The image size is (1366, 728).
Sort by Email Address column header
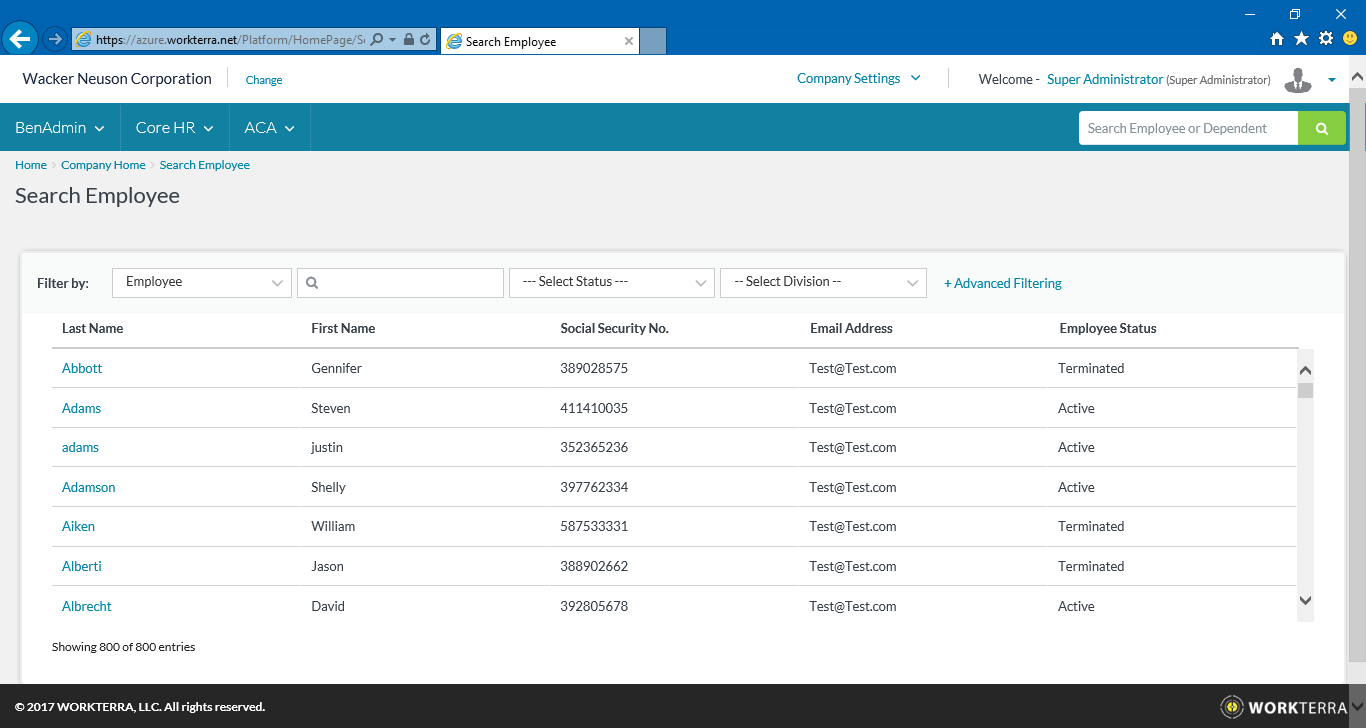[851, 328]
